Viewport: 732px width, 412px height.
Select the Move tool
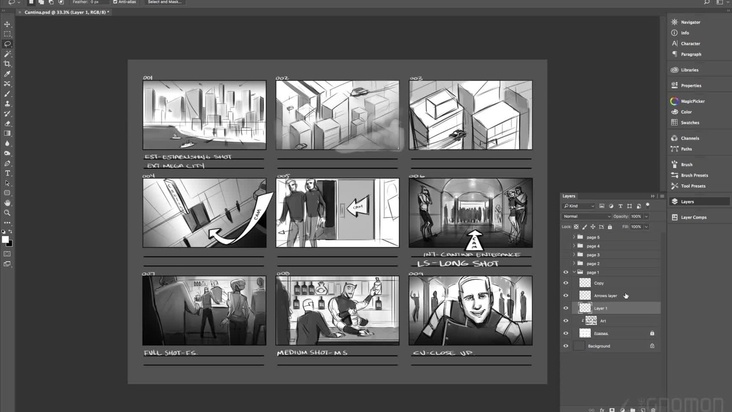pyautogui.click(x=7, y=24)
